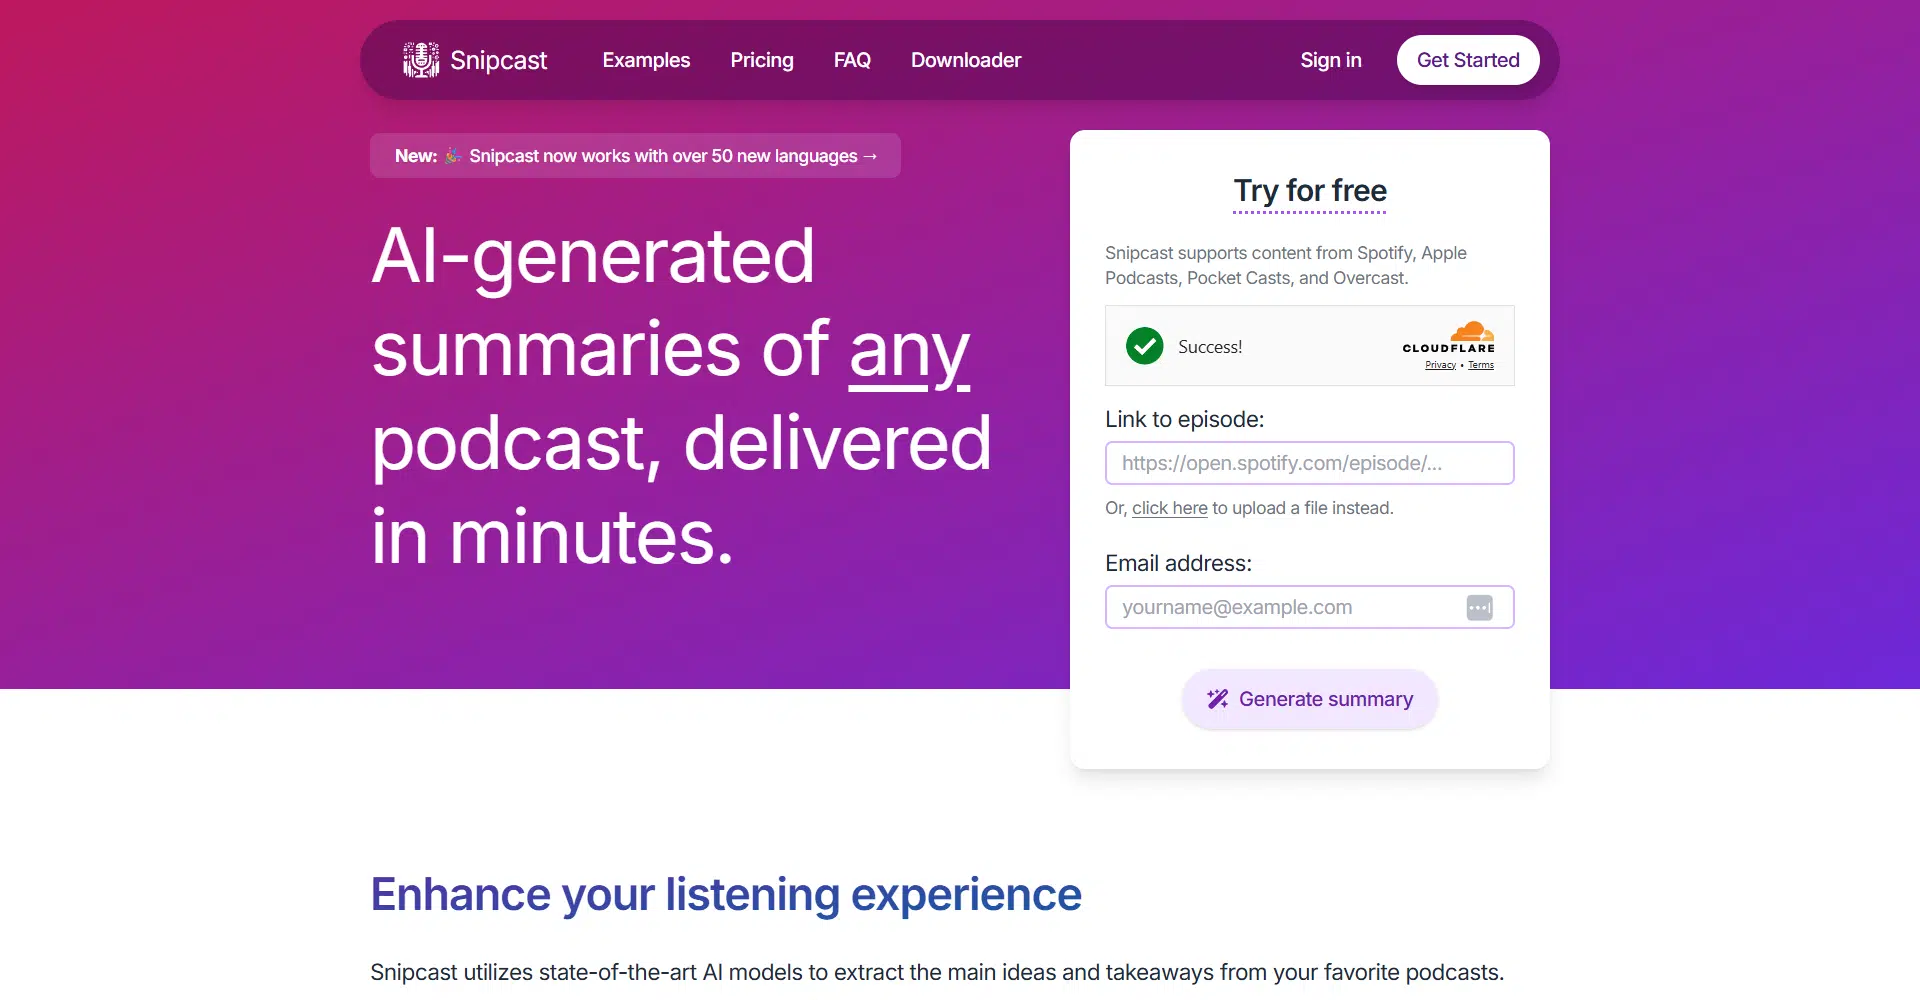The image size is (1920, 1000).
Task: Open the Cloudflare Privacy link
Action: [1440, 365]
